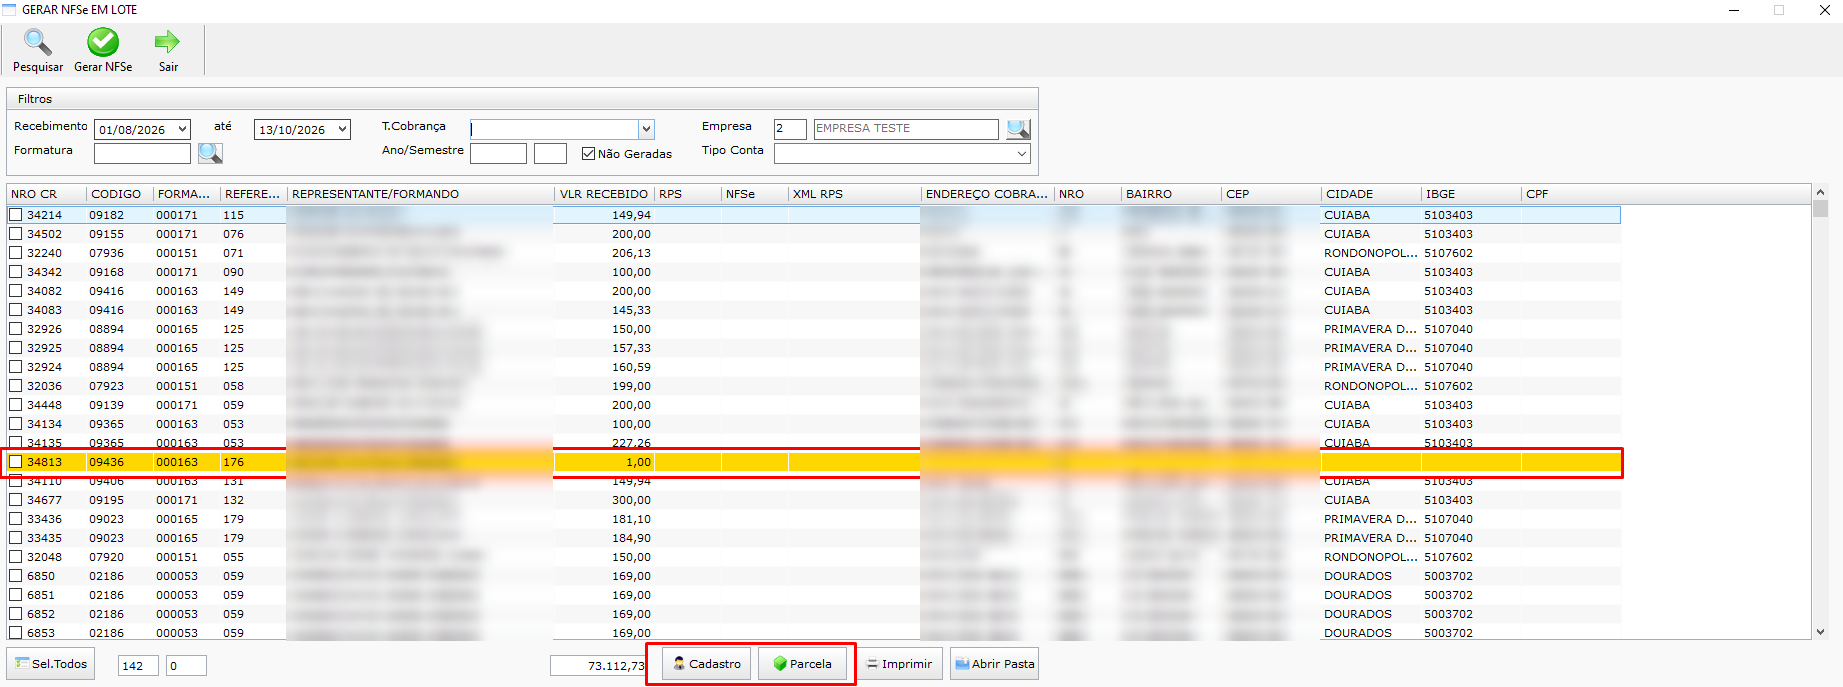Check the highlighted row 34813 checkbox
This screenshot has width=1843, height=687.
pos(16,462)
